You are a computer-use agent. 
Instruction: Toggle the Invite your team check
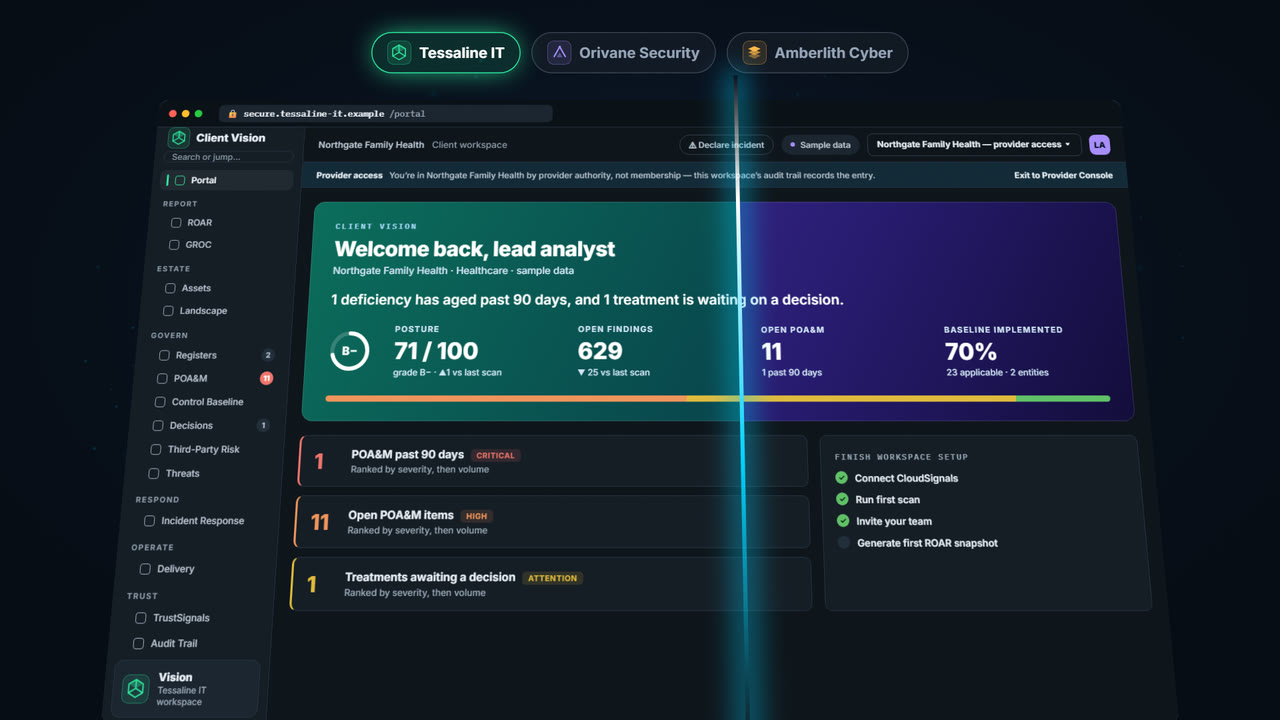pyautogui.click(x=843, y=521)
